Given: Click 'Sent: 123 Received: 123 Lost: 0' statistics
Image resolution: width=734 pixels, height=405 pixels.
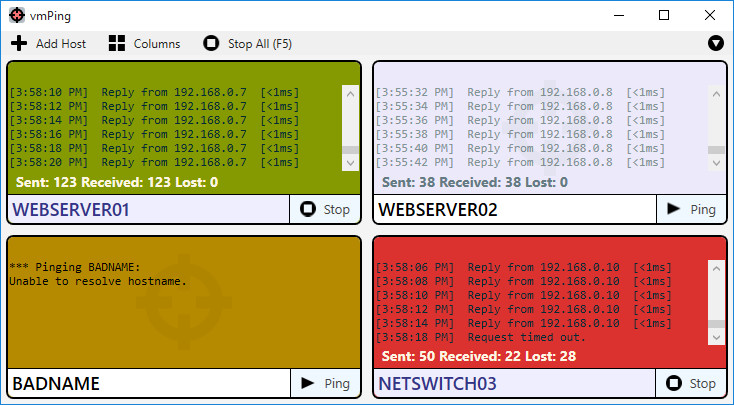Looking at the screenshot, I should (117, 182).
